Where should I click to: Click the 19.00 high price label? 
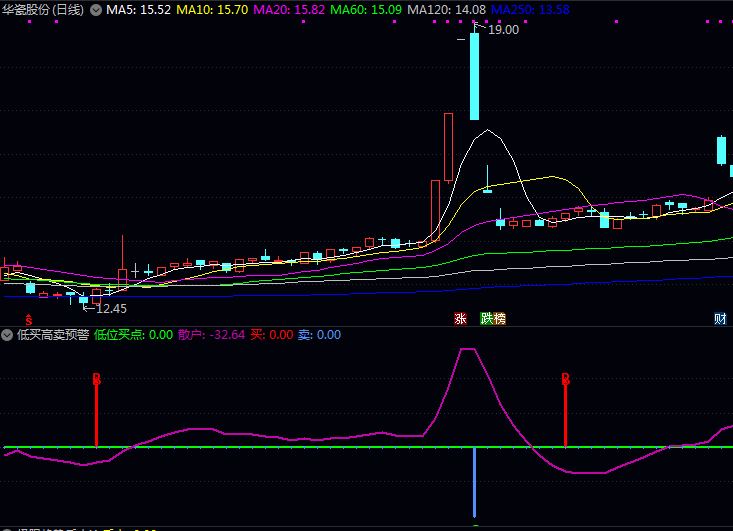pos(503,30)
